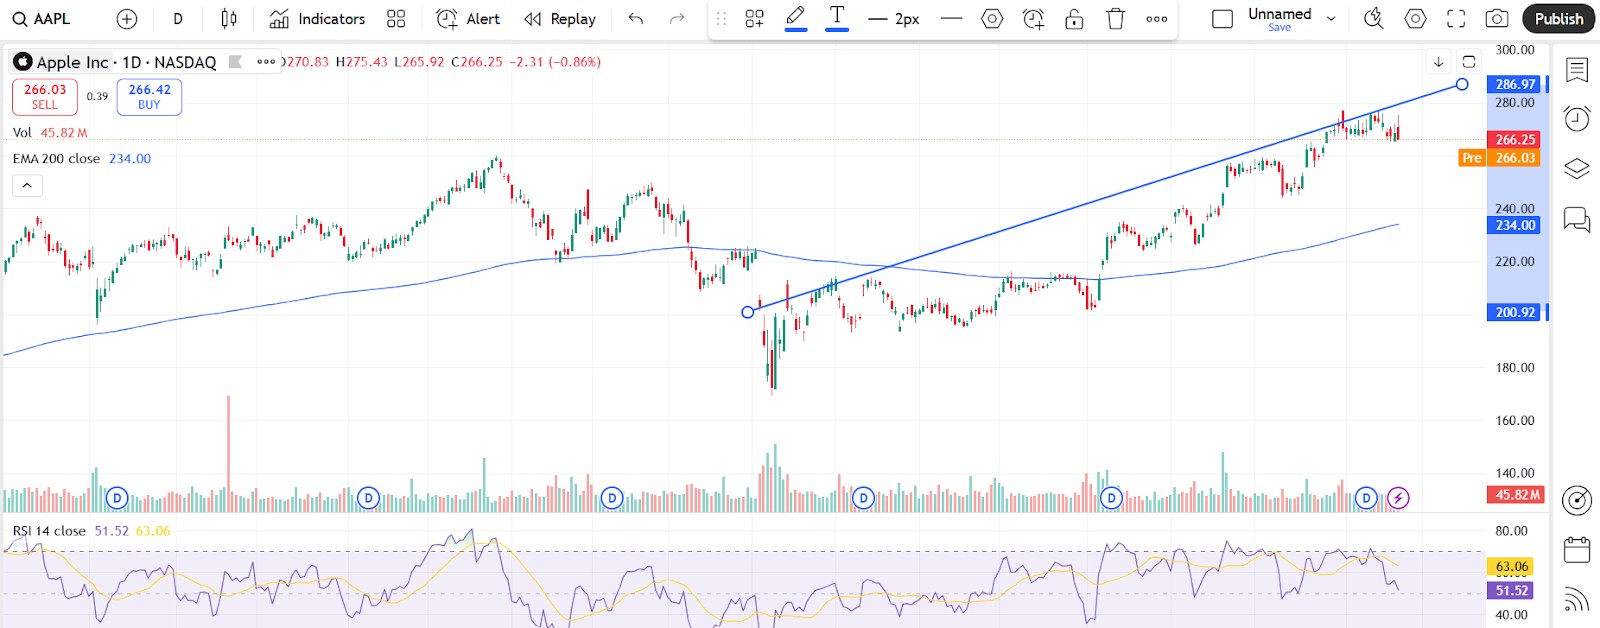The width and height of the screenshot is (1600, 628).
Task: Select the Vol 45.82 M legend
Action: 50,132
